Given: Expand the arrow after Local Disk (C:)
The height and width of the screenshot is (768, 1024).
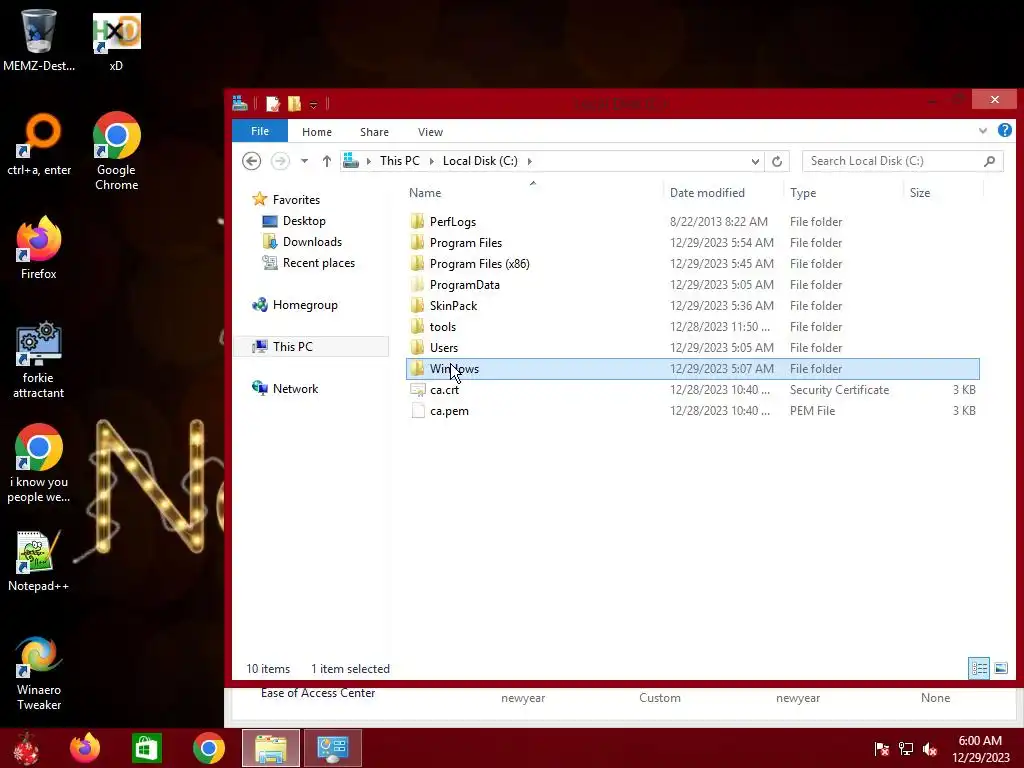Looking at the screenshot, I should point(530,161).
